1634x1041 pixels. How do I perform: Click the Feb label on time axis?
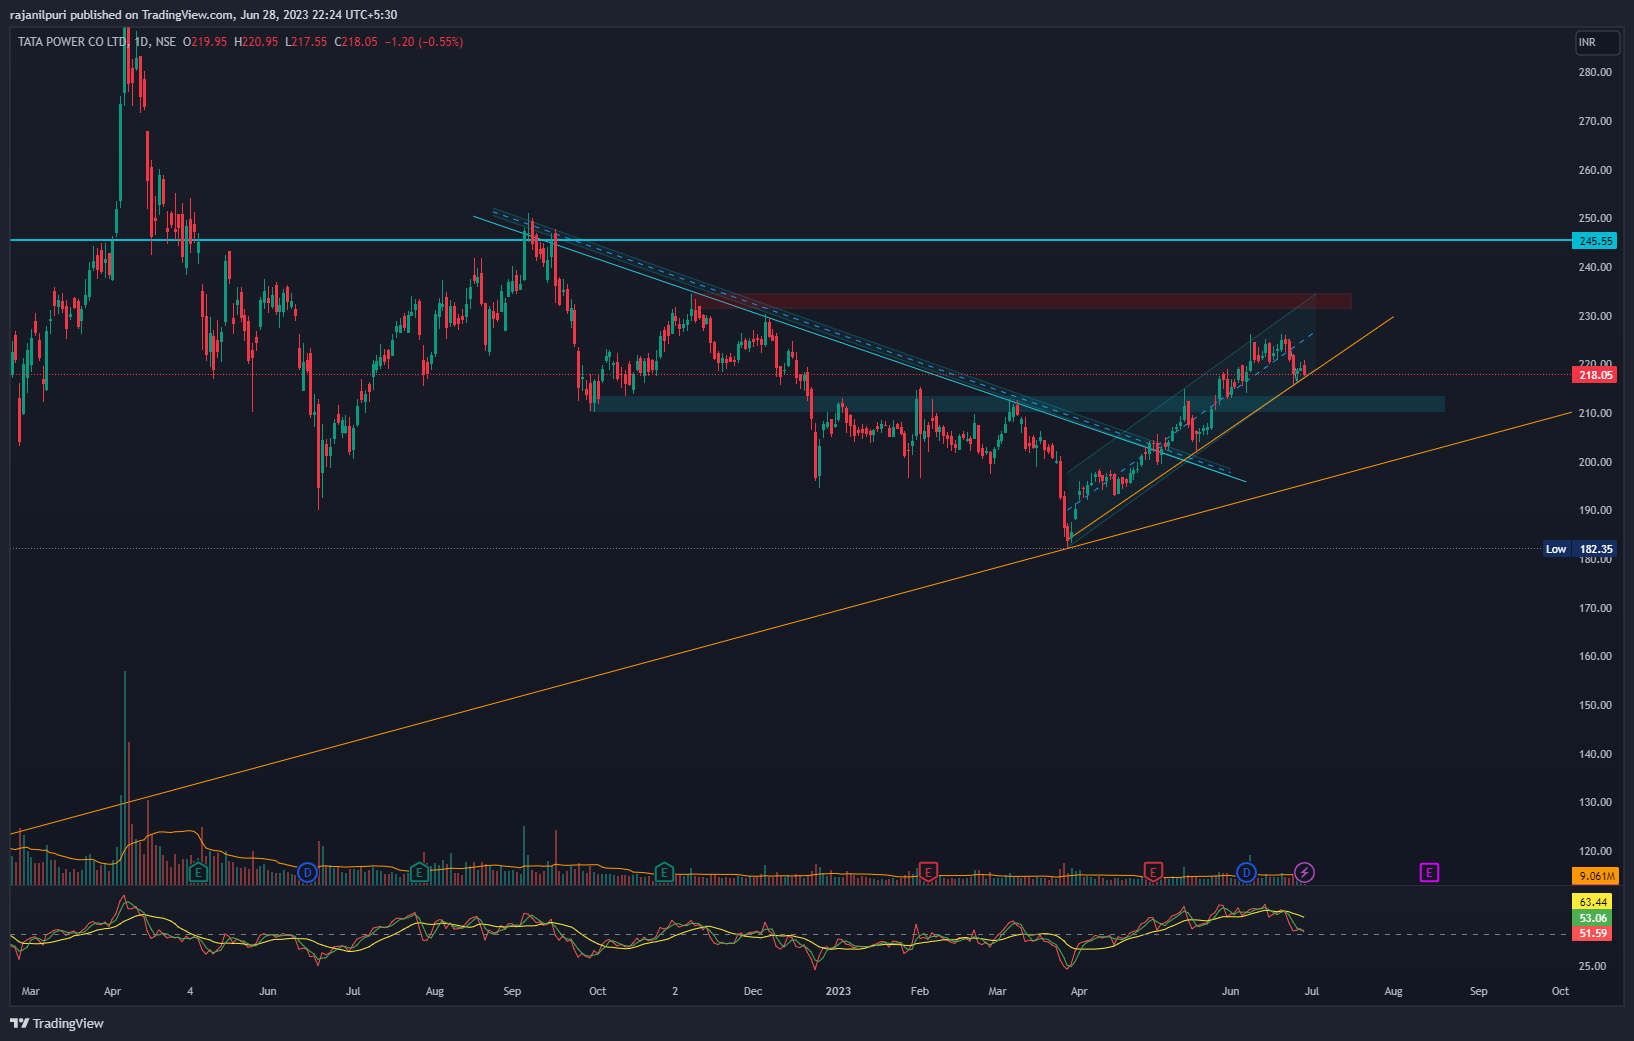point(920,991)
